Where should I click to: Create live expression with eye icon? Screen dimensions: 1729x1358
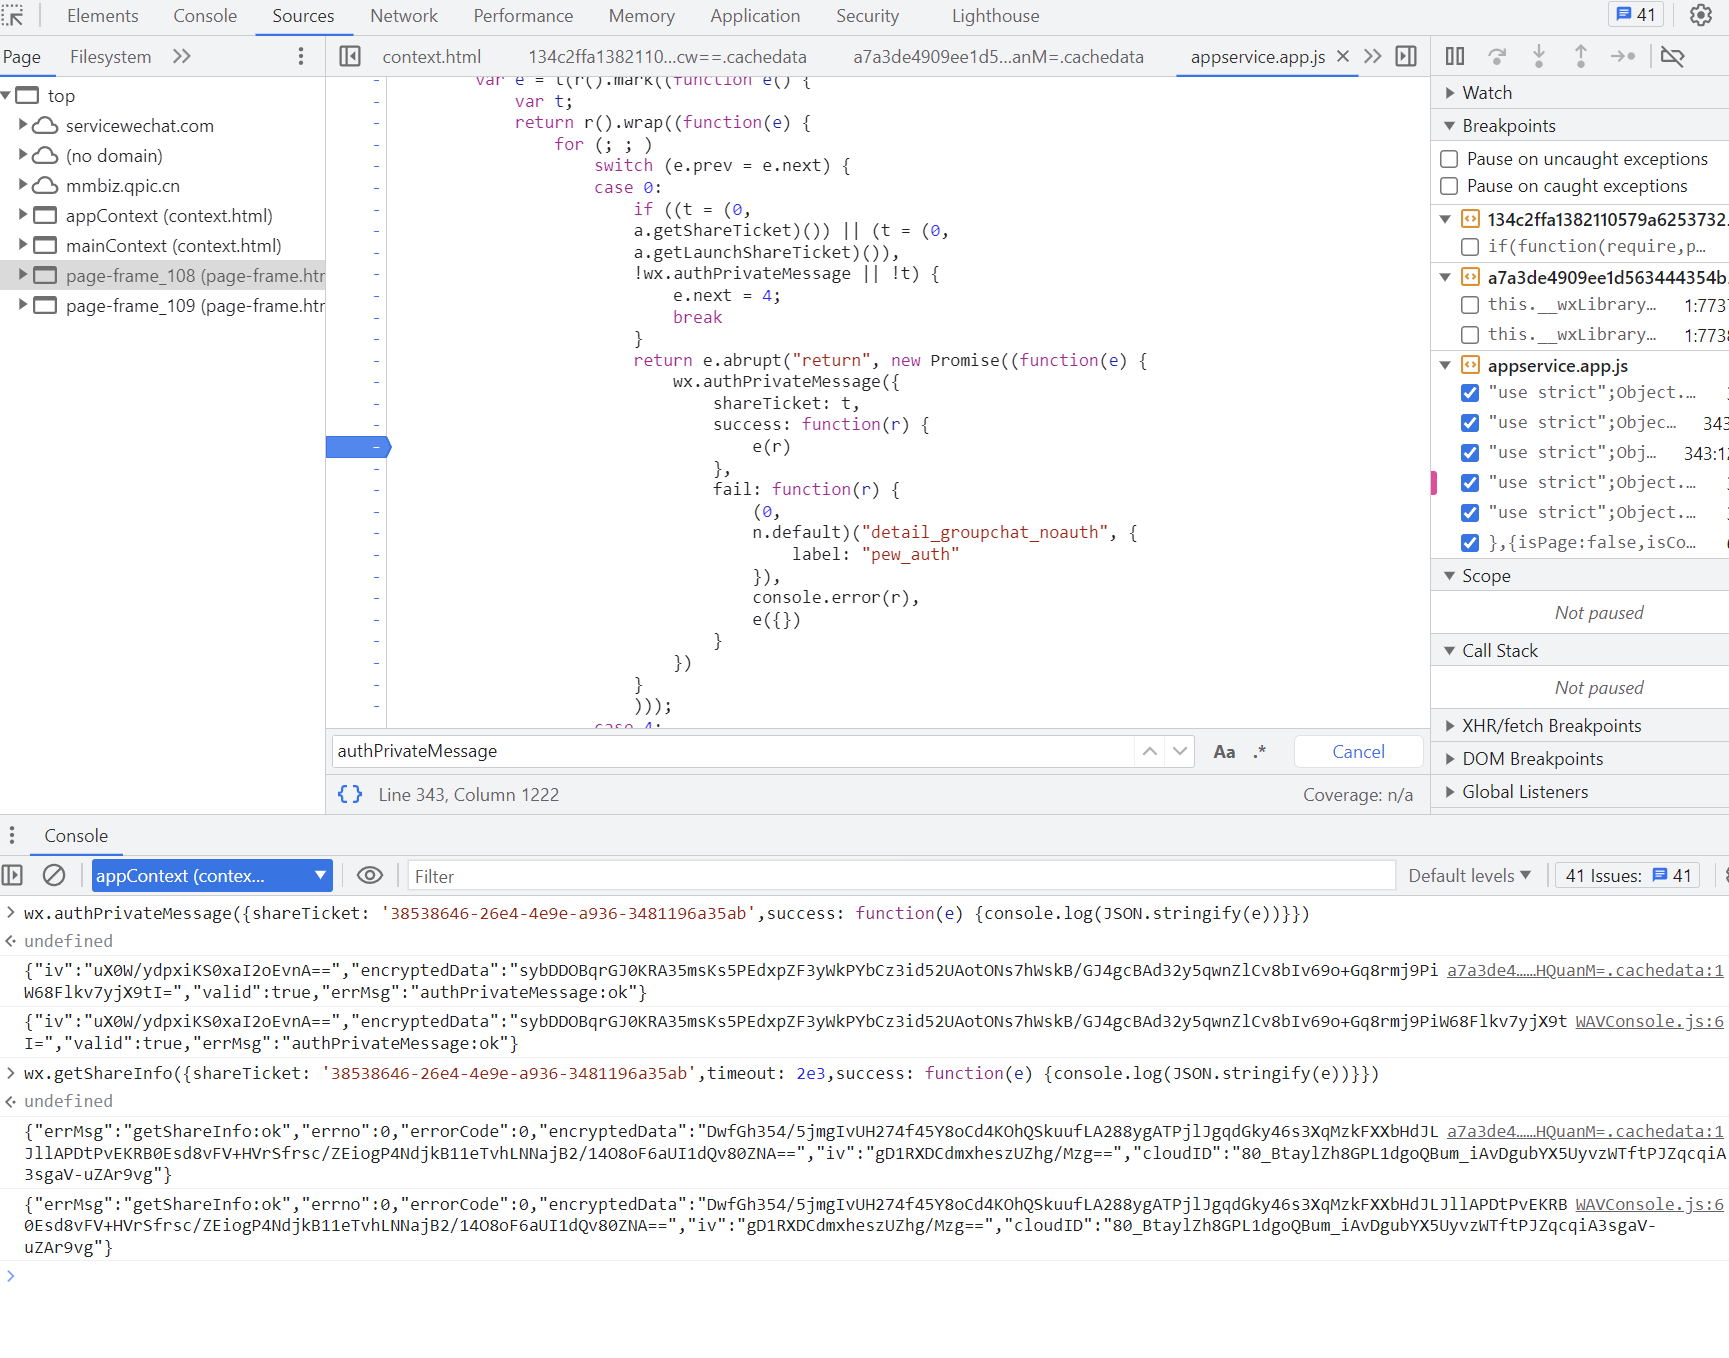[370, 876]
